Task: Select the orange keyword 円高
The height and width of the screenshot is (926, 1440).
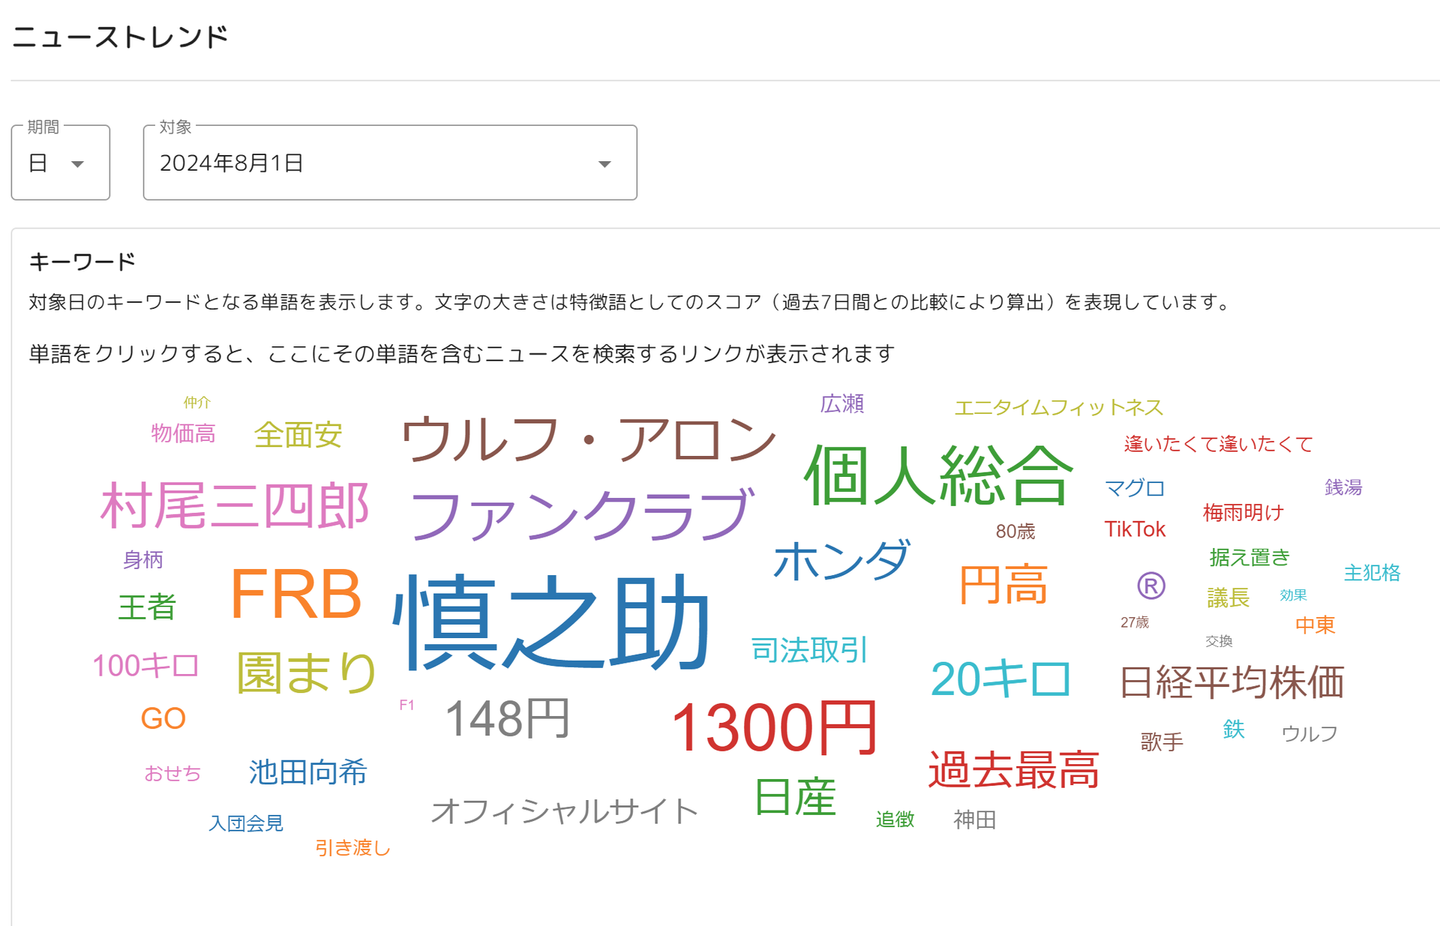Action: [1003, 585]
